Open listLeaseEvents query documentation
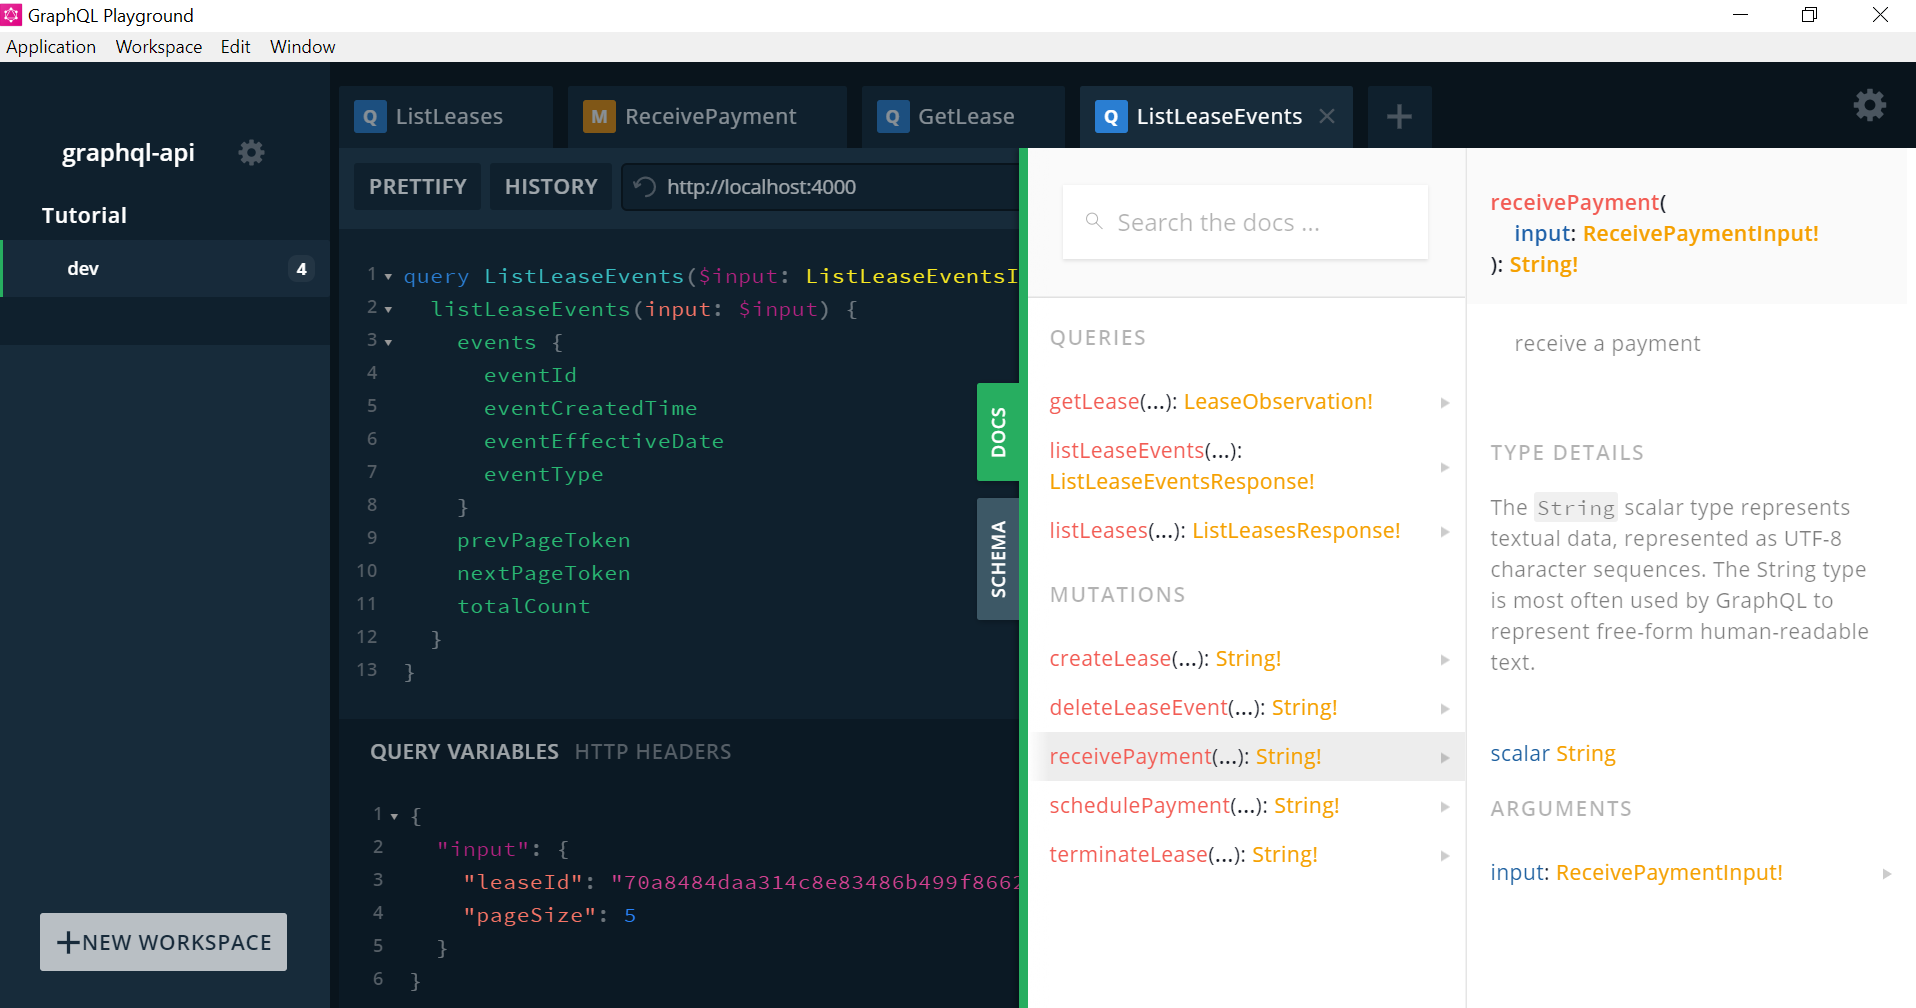 [x=1246, y=466]
